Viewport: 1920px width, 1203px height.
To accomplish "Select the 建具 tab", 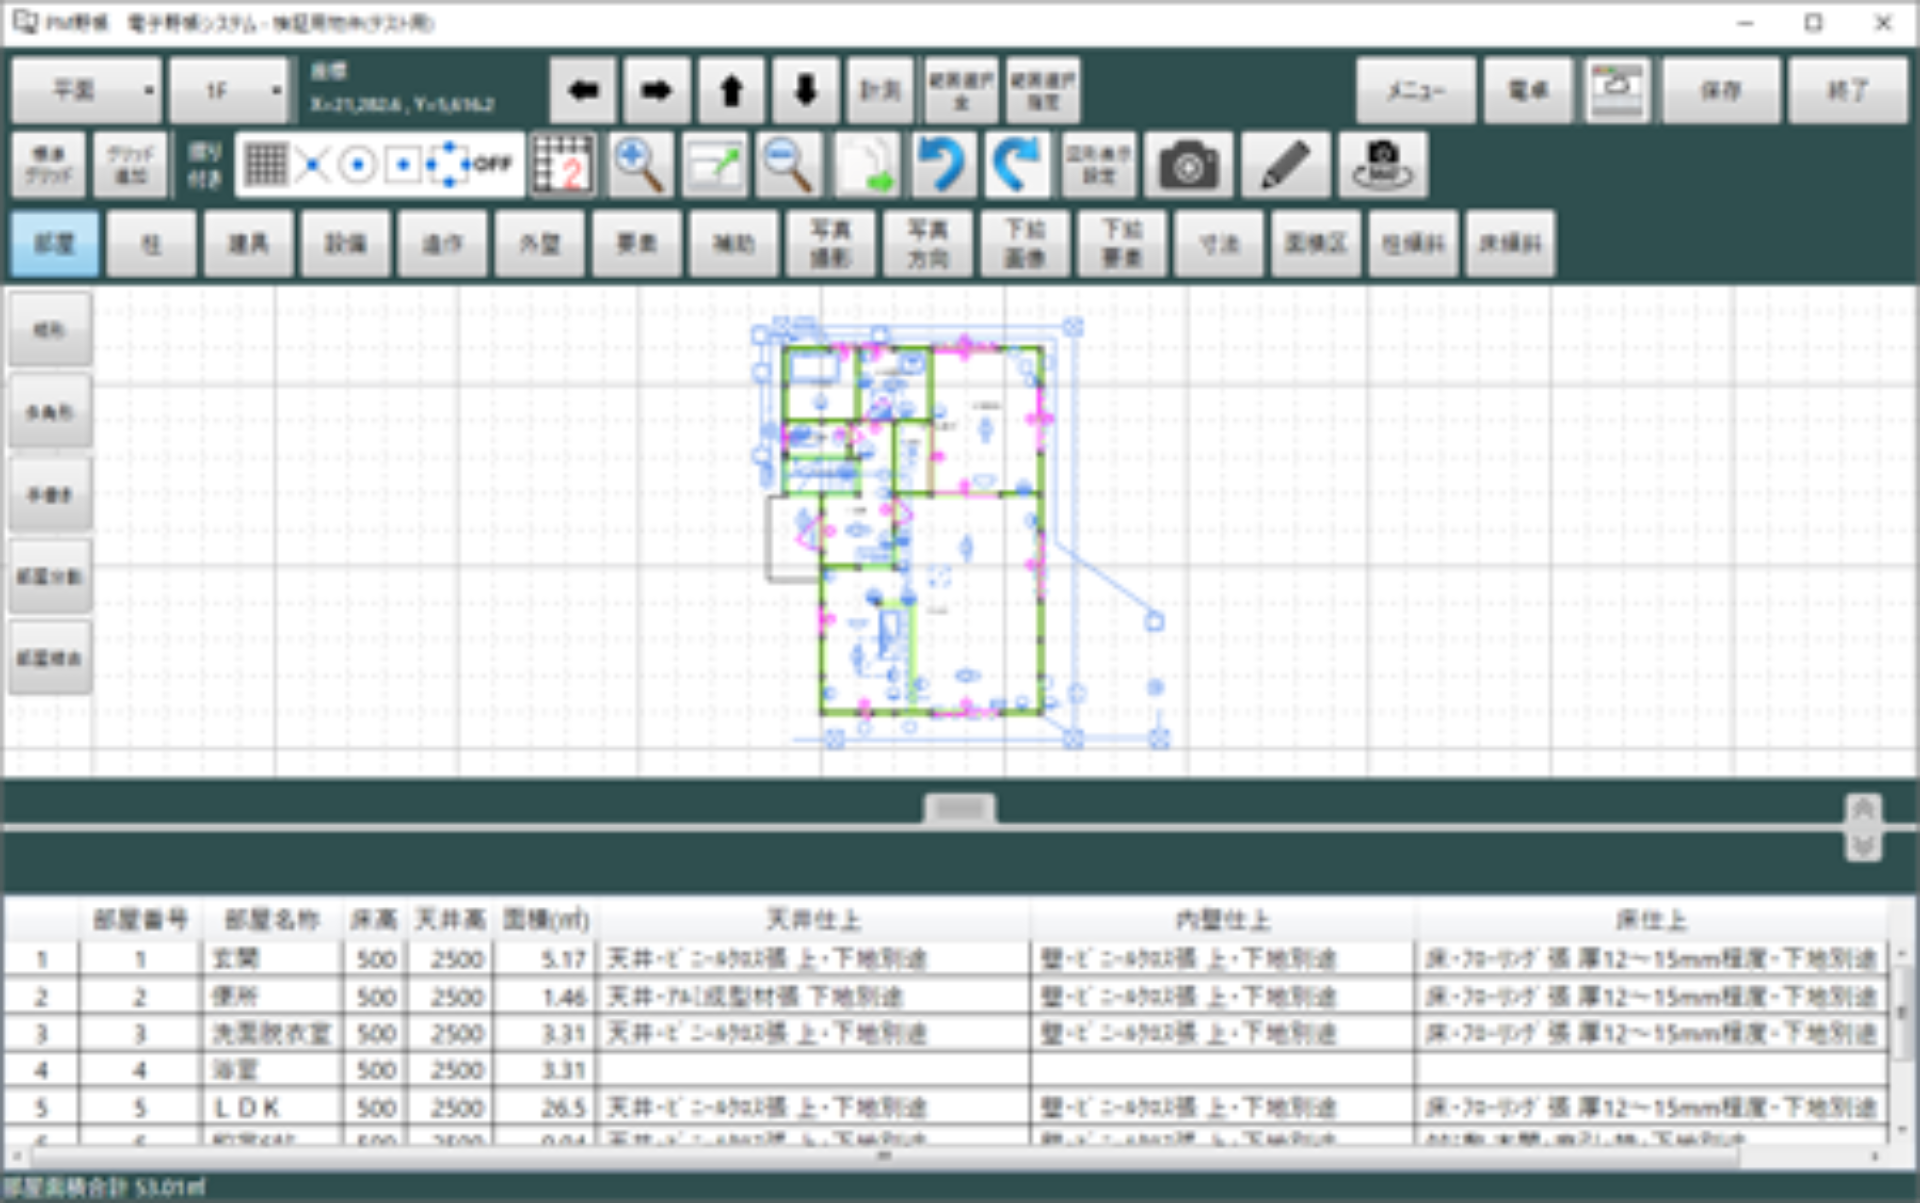I will tap(248, 243).
